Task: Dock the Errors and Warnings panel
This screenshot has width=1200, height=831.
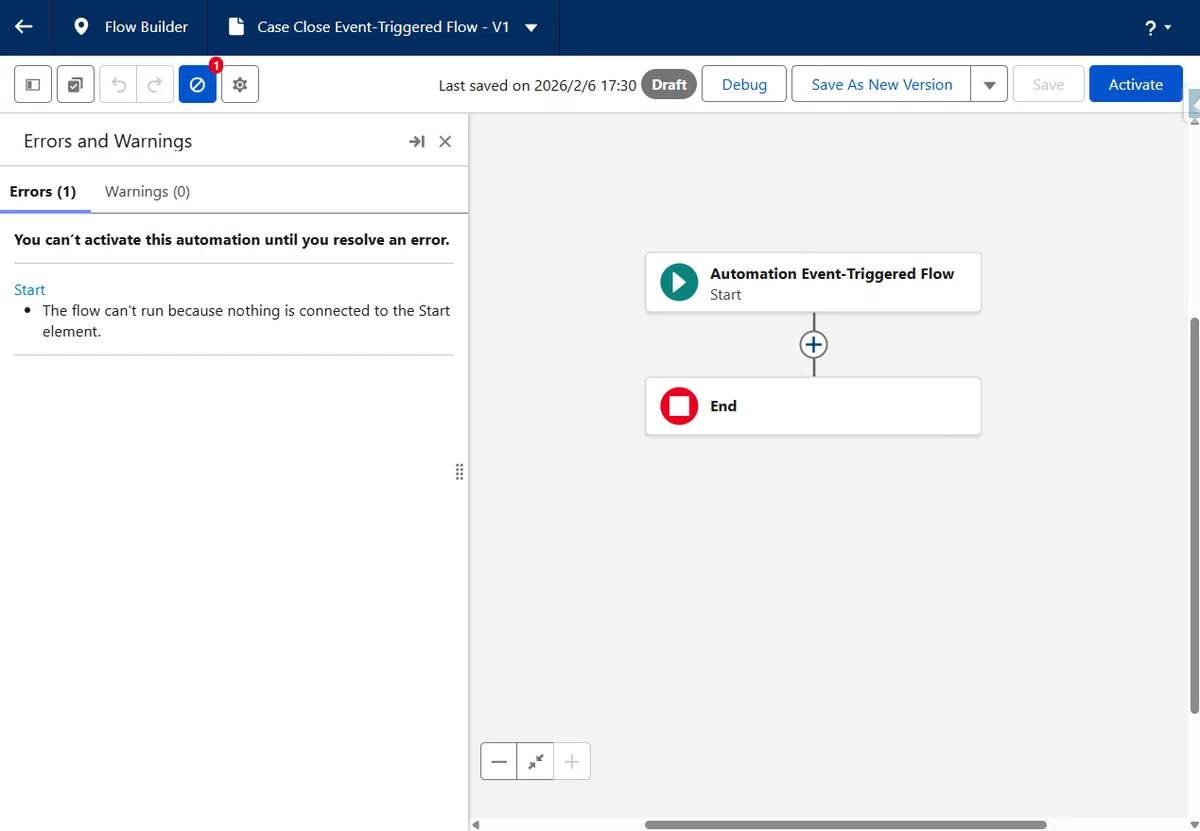Action: pyautogui.click(x=417, y=142)
